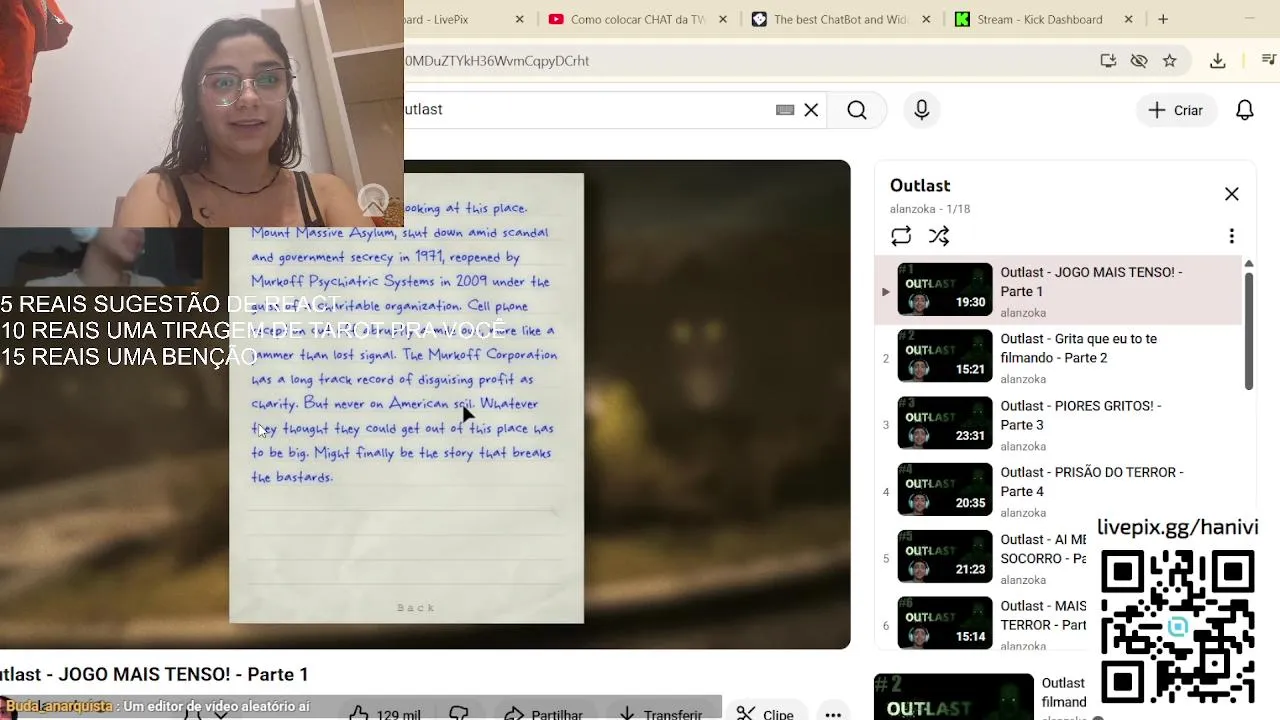Select the 15:14 playlist video thumbnail

[x=945, y=623]
